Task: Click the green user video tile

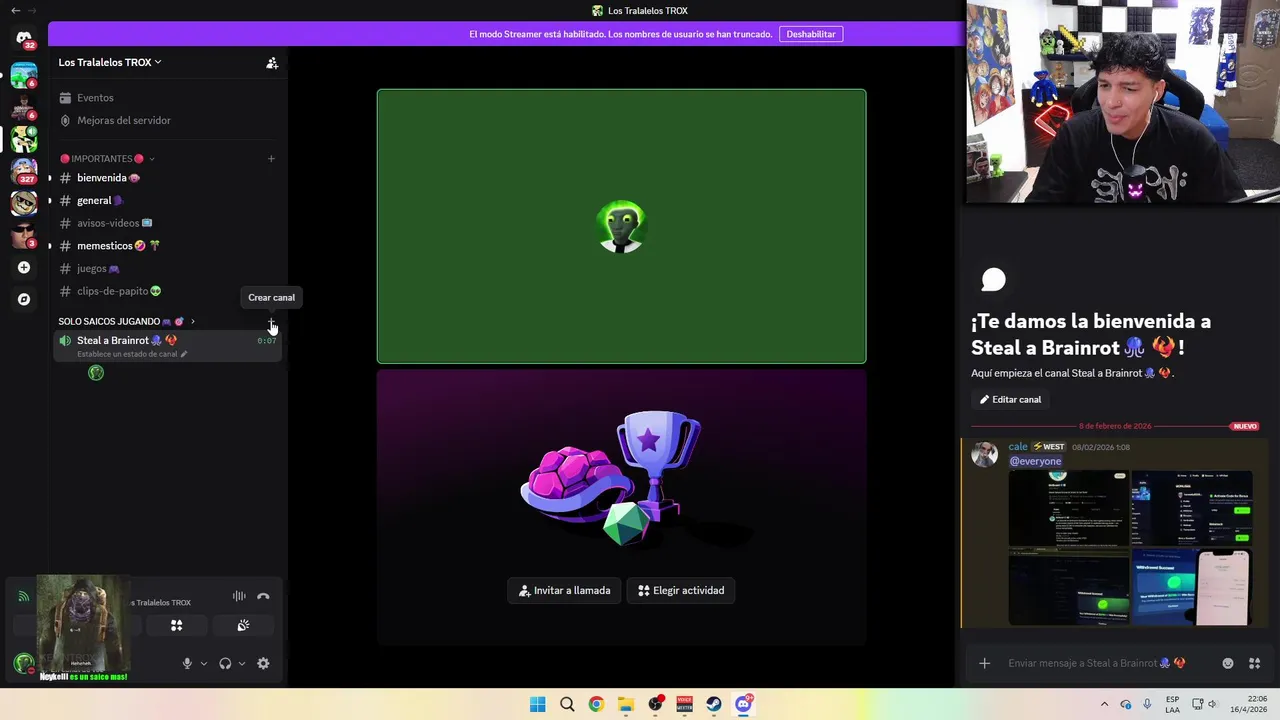Action: pos(622,226)
